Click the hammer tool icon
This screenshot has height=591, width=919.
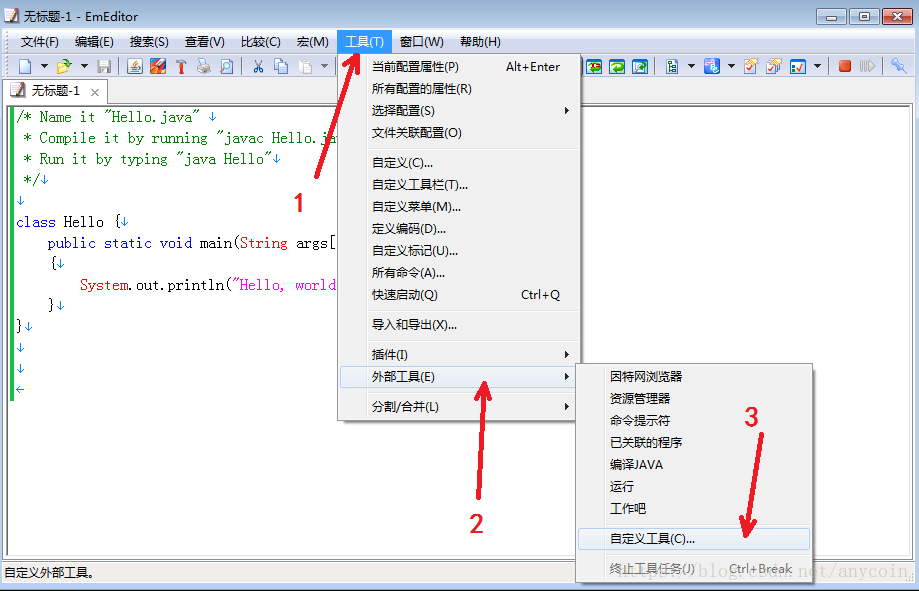click(x=181, y=66)
